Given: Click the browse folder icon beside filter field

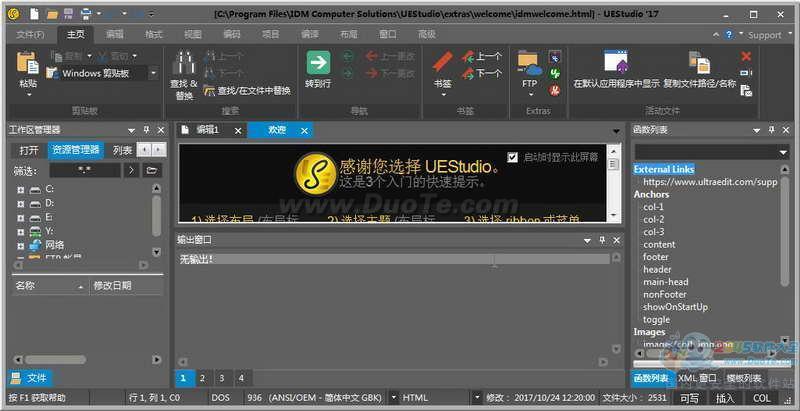Looking at the screenshot, I should pyautogui.click(x=151, y=170).
